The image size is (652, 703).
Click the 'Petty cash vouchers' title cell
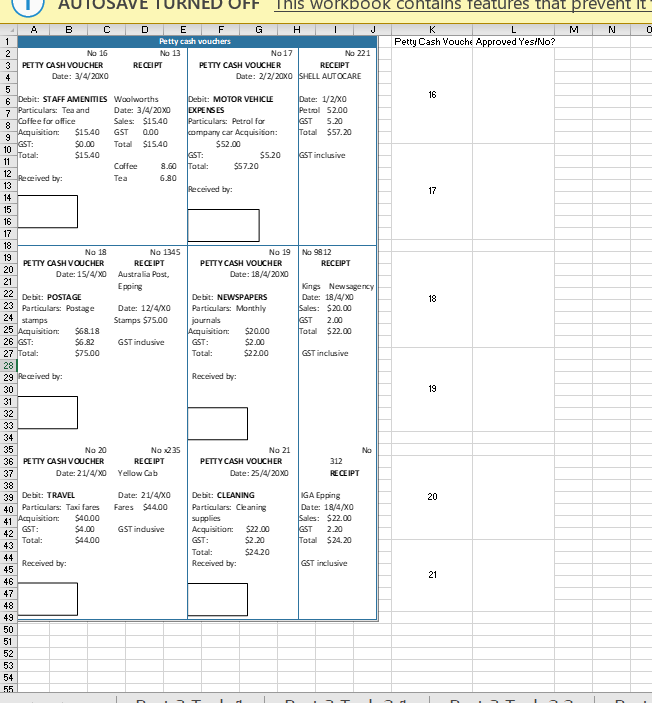coord(195,41)
